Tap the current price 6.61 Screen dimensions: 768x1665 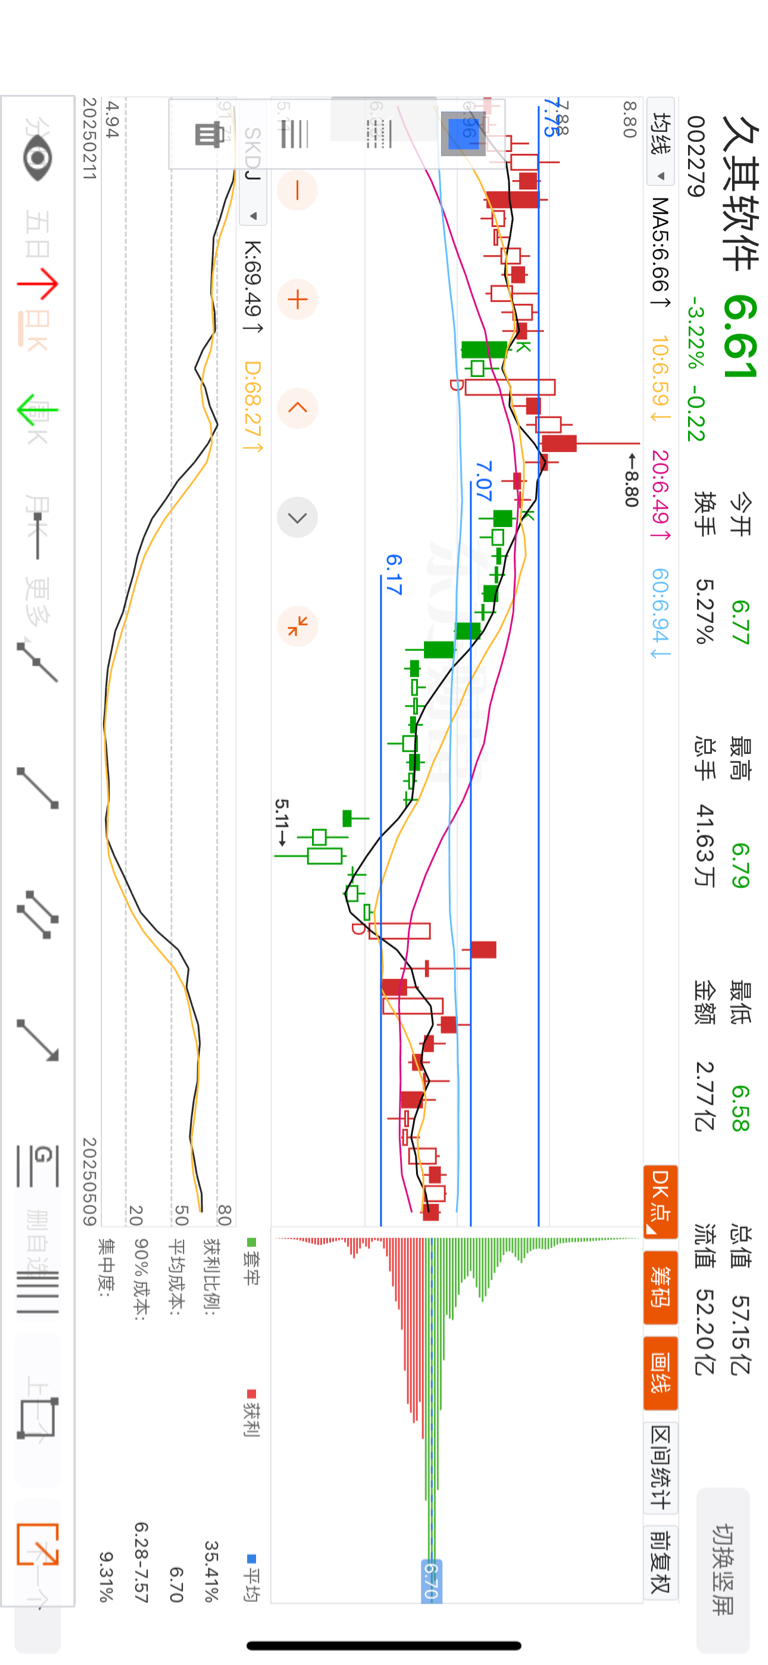coord(741,338)
